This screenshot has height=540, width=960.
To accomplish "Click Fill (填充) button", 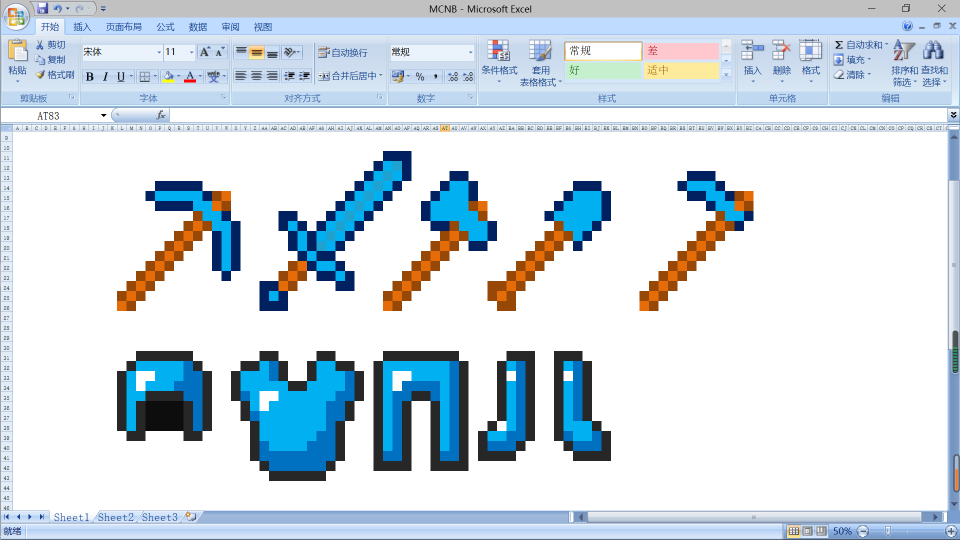I will (852, 59).
